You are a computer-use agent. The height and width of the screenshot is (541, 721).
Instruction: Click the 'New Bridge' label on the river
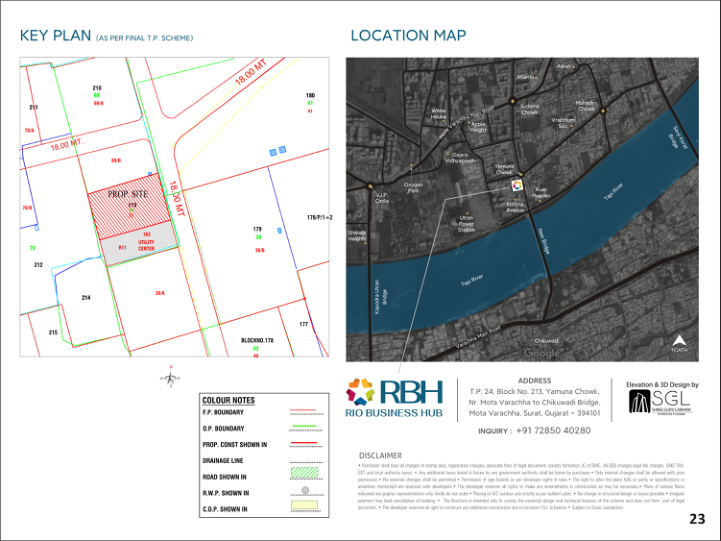[x=544, y=241]
